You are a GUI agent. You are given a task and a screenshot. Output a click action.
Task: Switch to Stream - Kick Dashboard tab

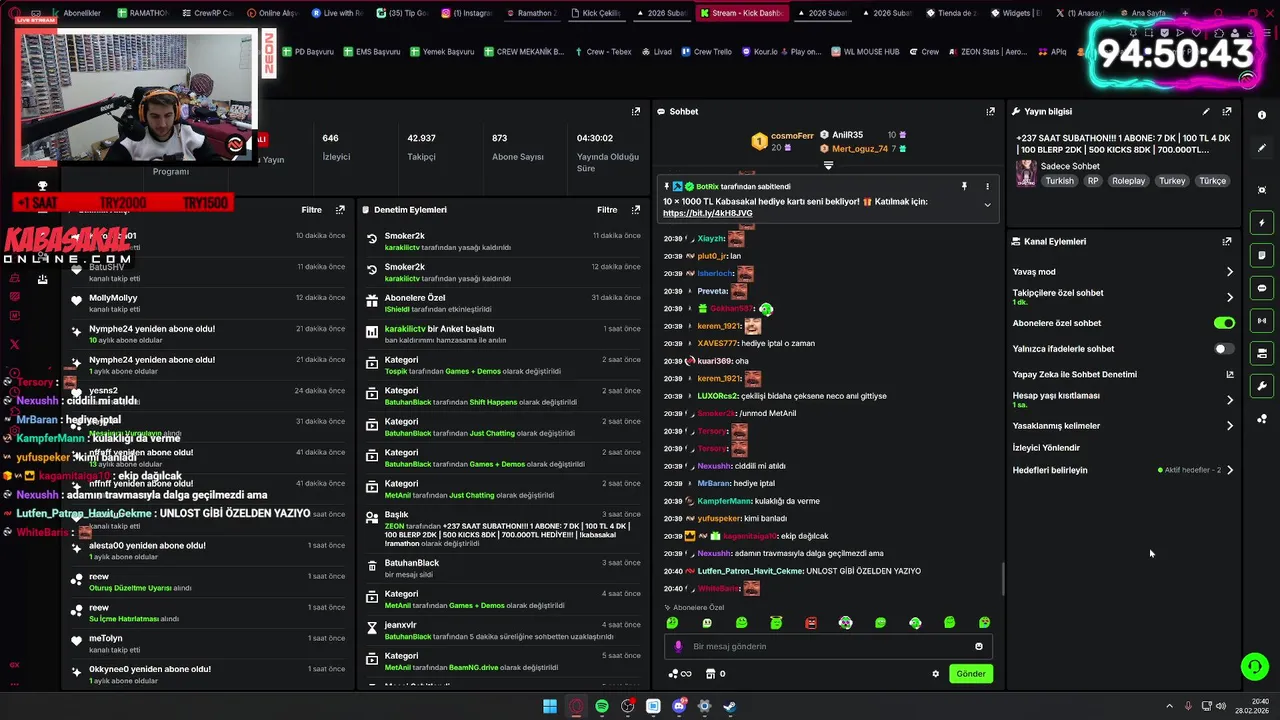pos(740,13)
